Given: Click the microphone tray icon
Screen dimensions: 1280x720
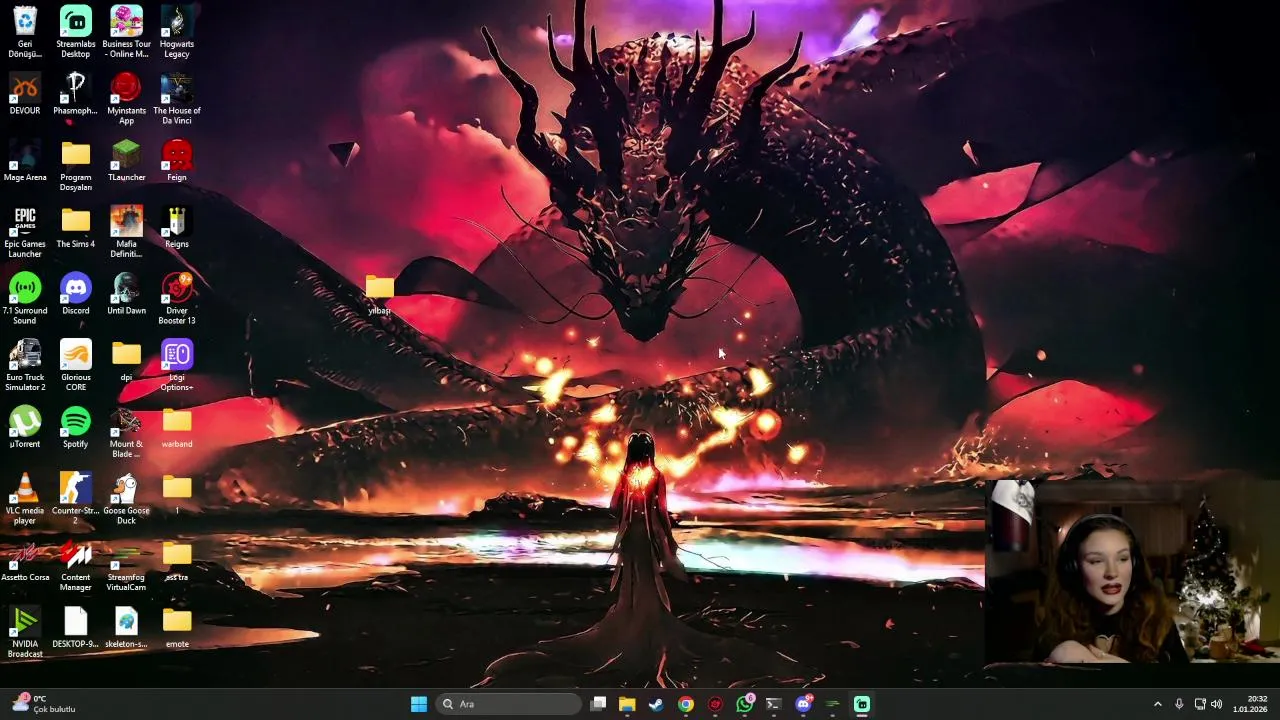Looking at the screenshot, I should 1179,704.
